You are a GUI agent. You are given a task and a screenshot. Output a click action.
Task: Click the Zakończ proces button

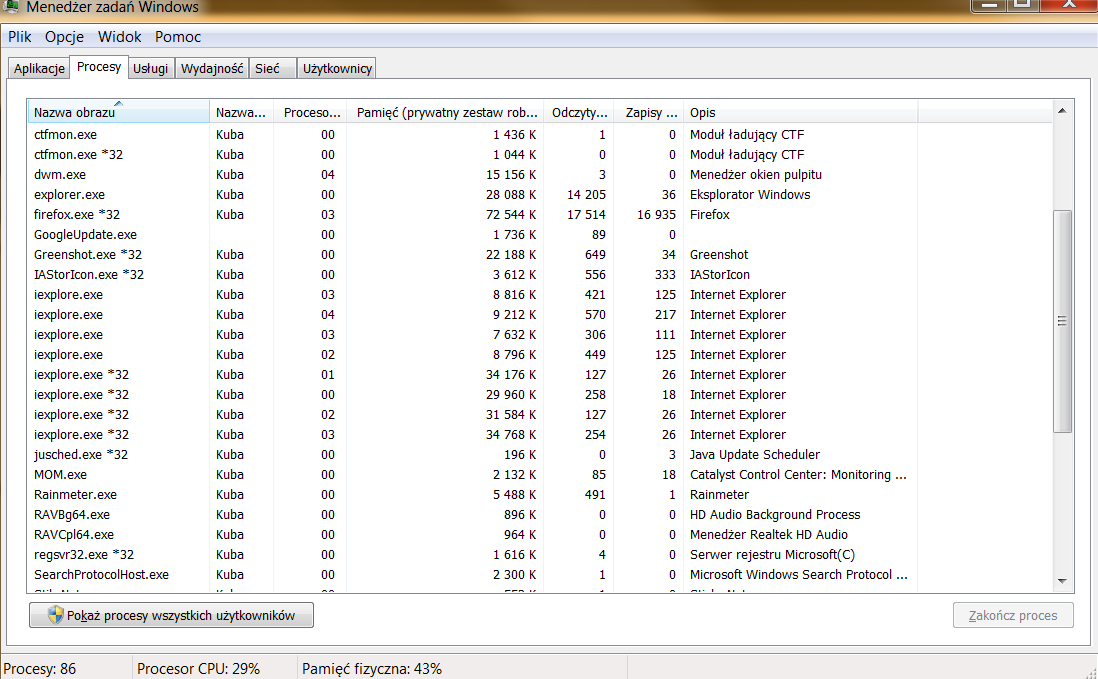1013,615
